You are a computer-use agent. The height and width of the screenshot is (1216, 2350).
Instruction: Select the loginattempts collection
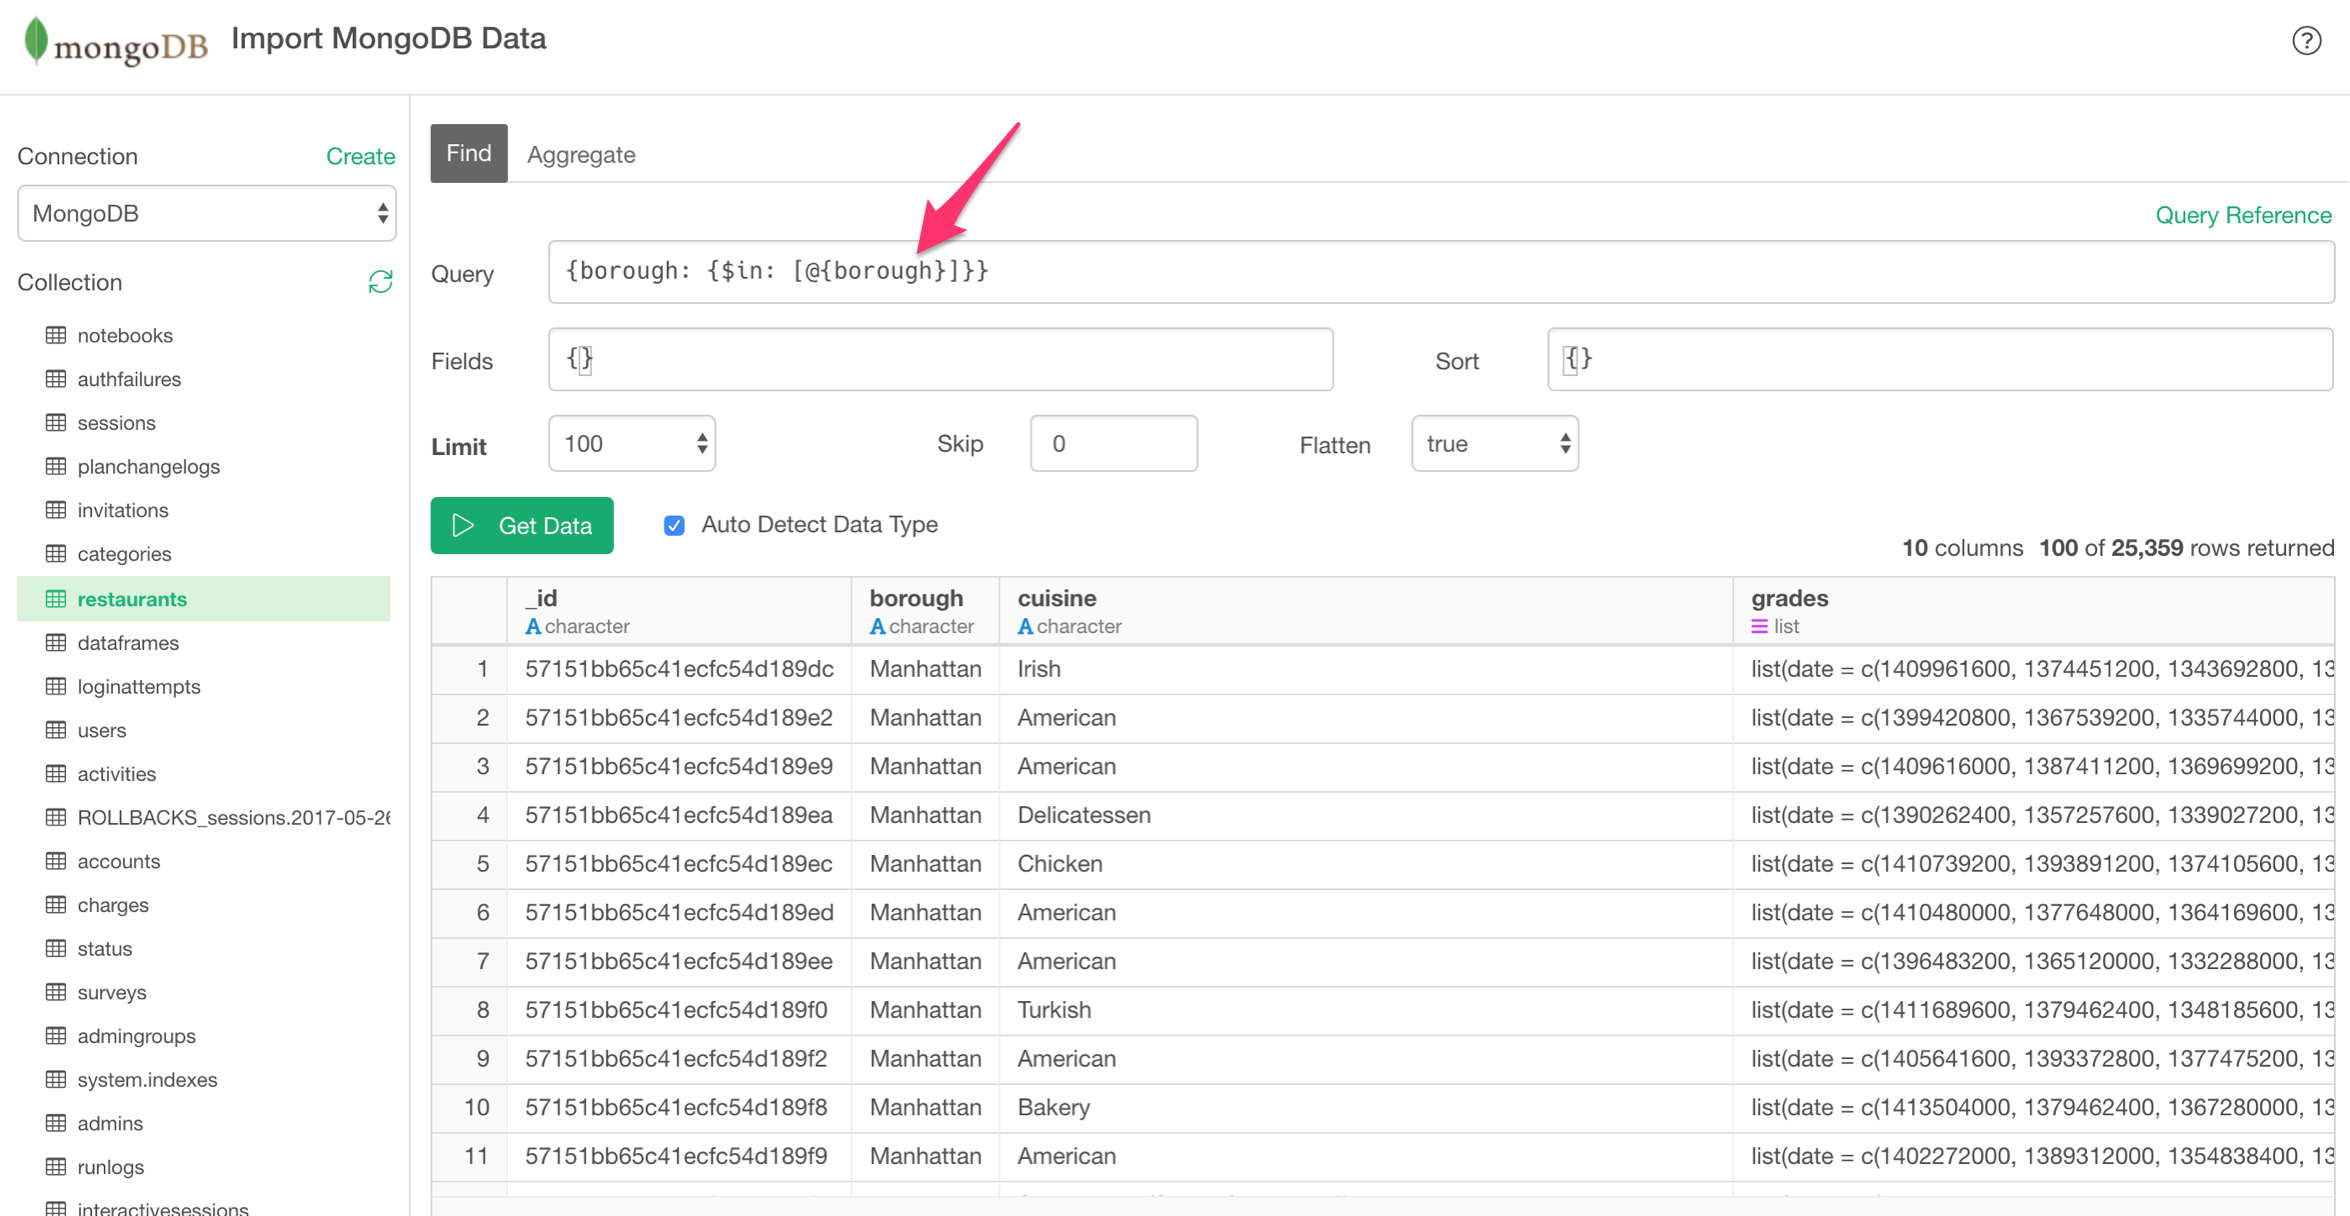(x=139, y=686)
